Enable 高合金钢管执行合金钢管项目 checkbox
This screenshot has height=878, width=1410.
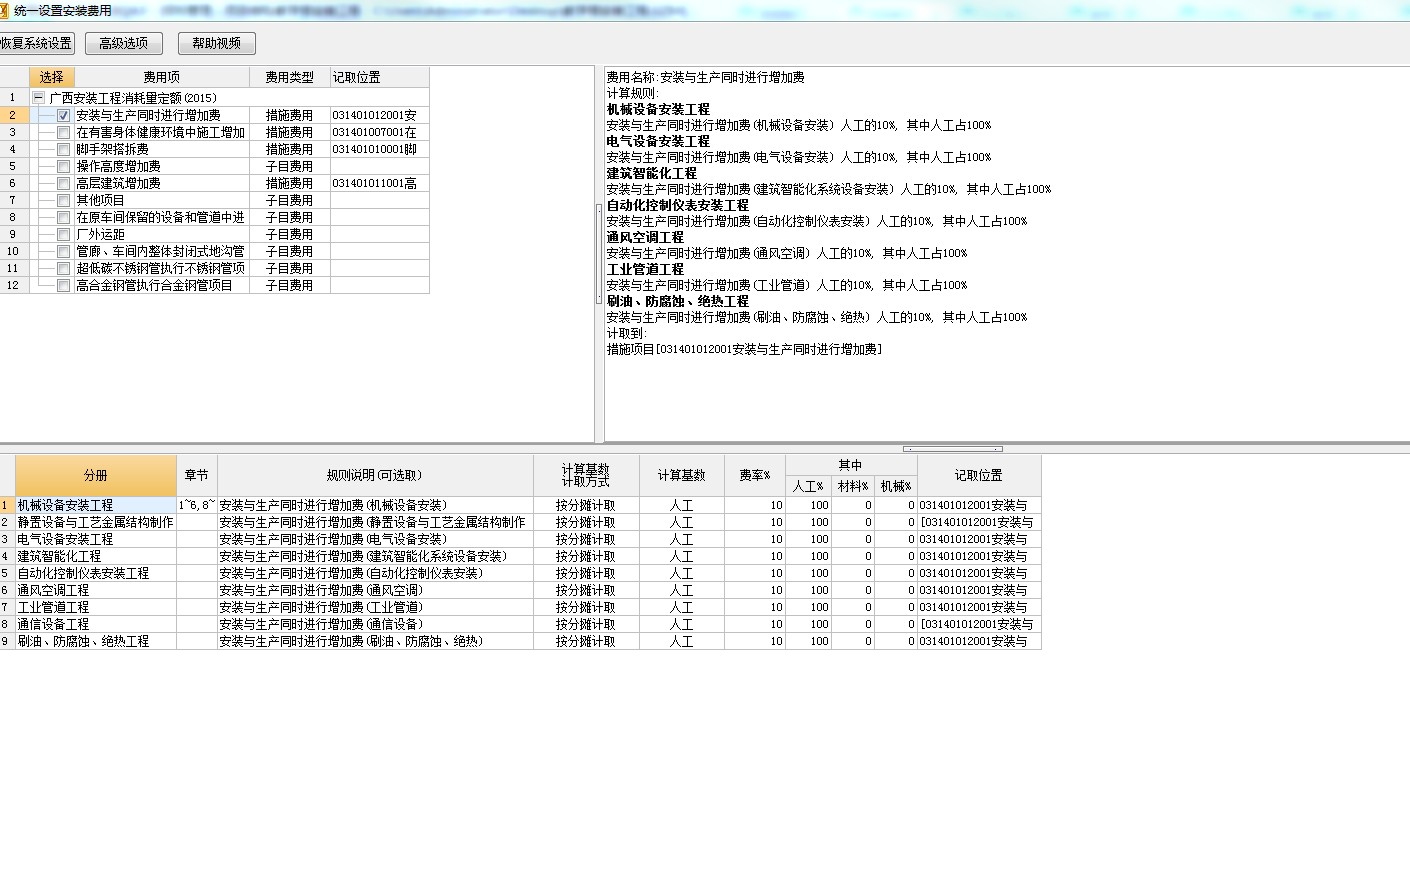[x=64, y=285]
